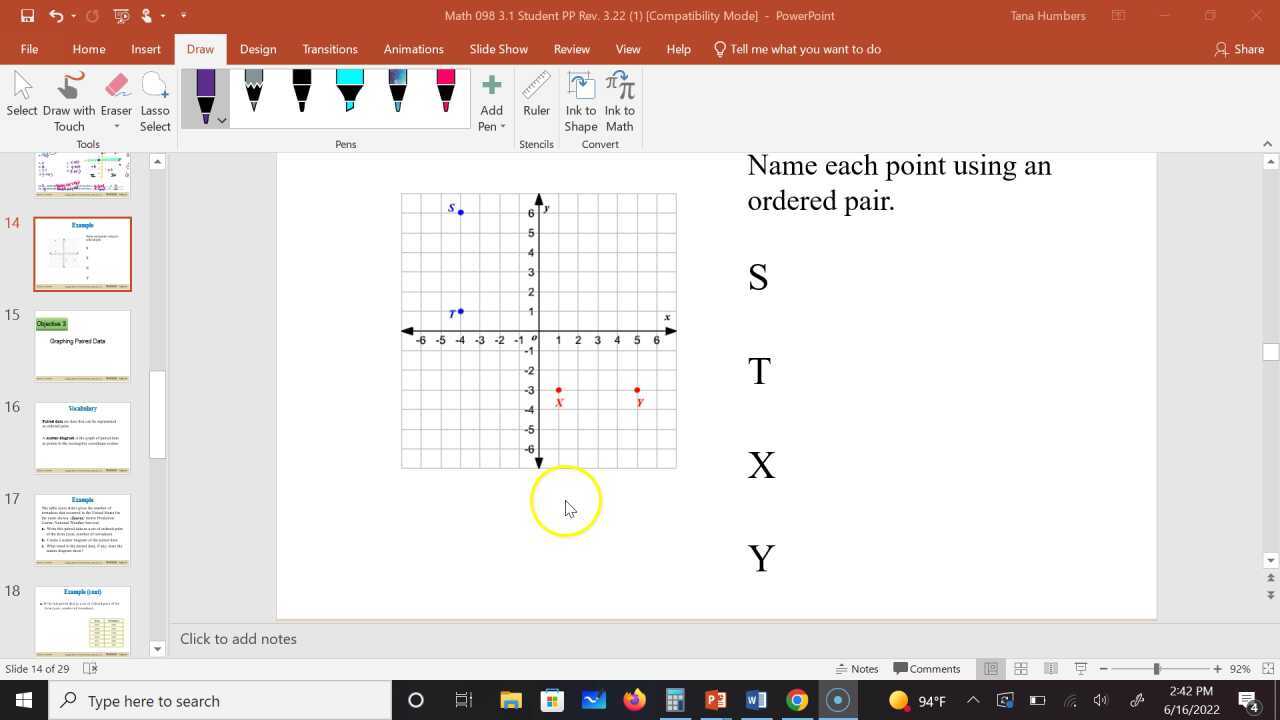Switch to the Animations tab
The height and width of the screenshot is (720, 1280).
pos(413,48)
